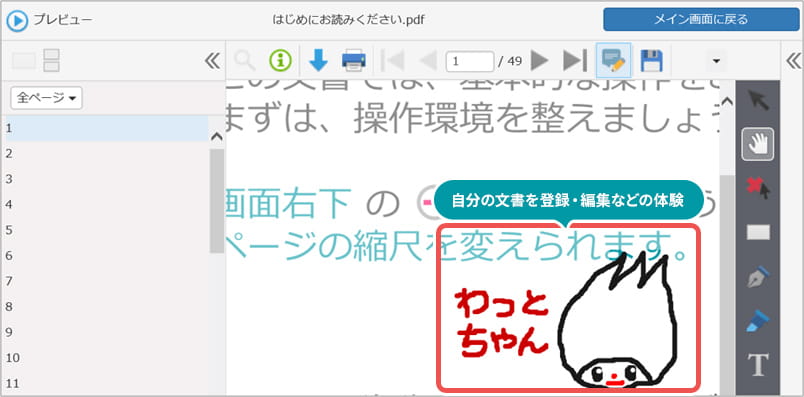Open the magnifier search tool
804x397 pixels.
pos(245,61)
